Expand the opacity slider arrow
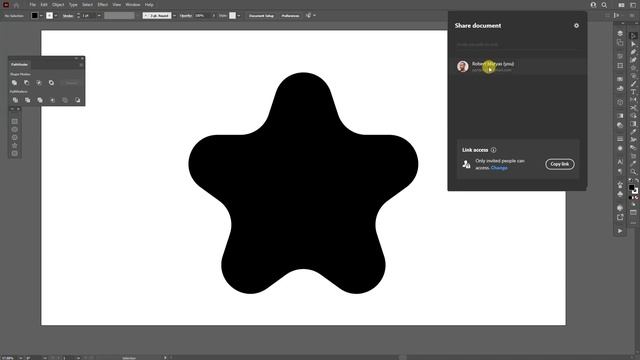 tap(213, 16)
